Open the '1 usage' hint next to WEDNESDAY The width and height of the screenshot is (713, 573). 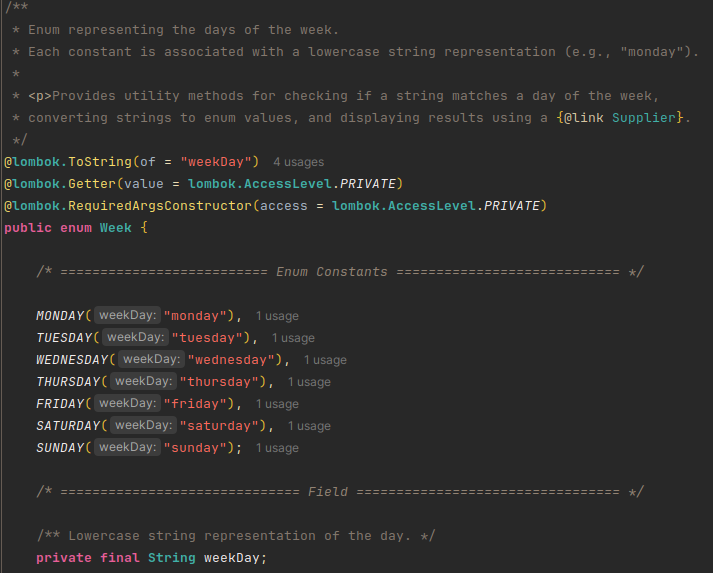(x=325, y=360)
